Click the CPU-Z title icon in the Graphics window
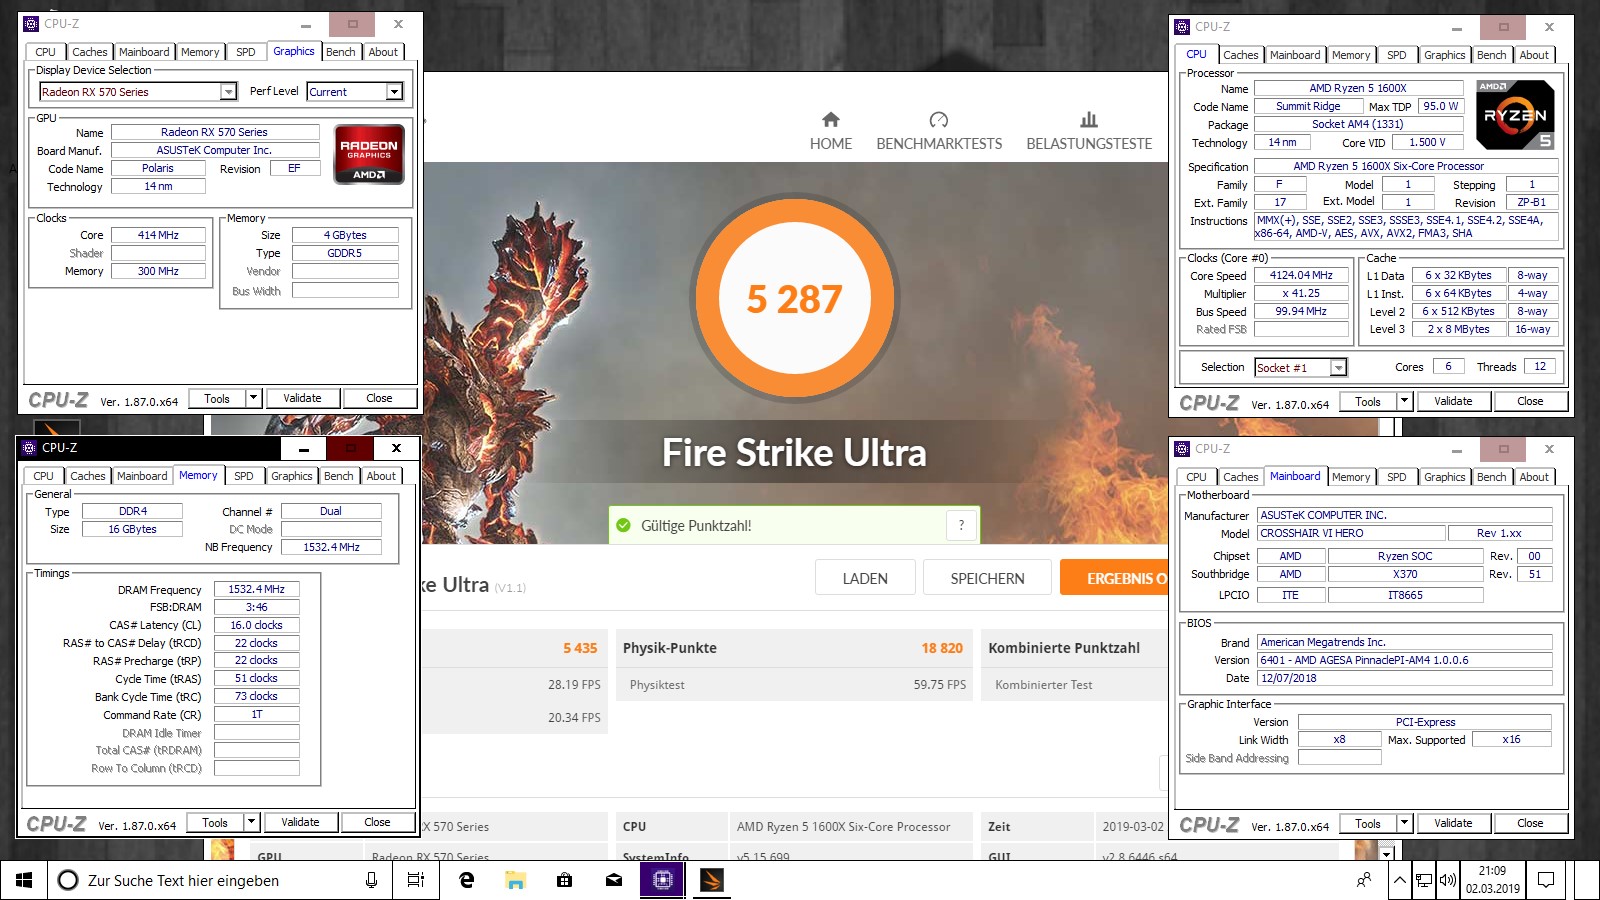 click(31, 24)
